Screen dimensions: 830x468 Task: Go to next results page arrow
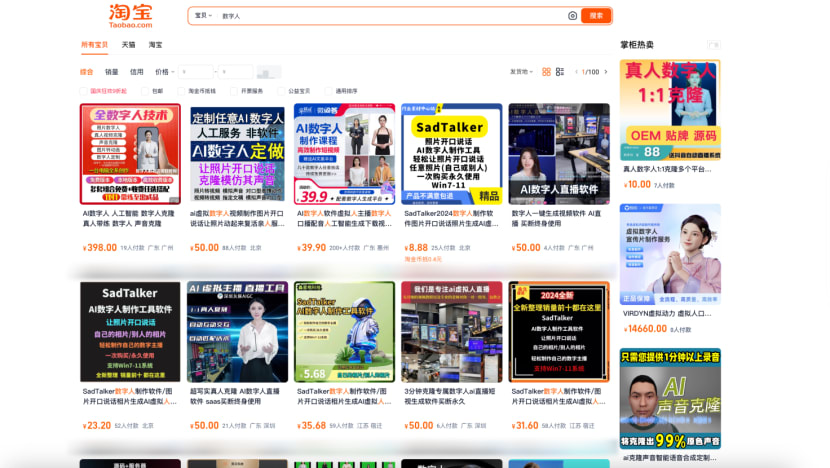pos(608,72)
